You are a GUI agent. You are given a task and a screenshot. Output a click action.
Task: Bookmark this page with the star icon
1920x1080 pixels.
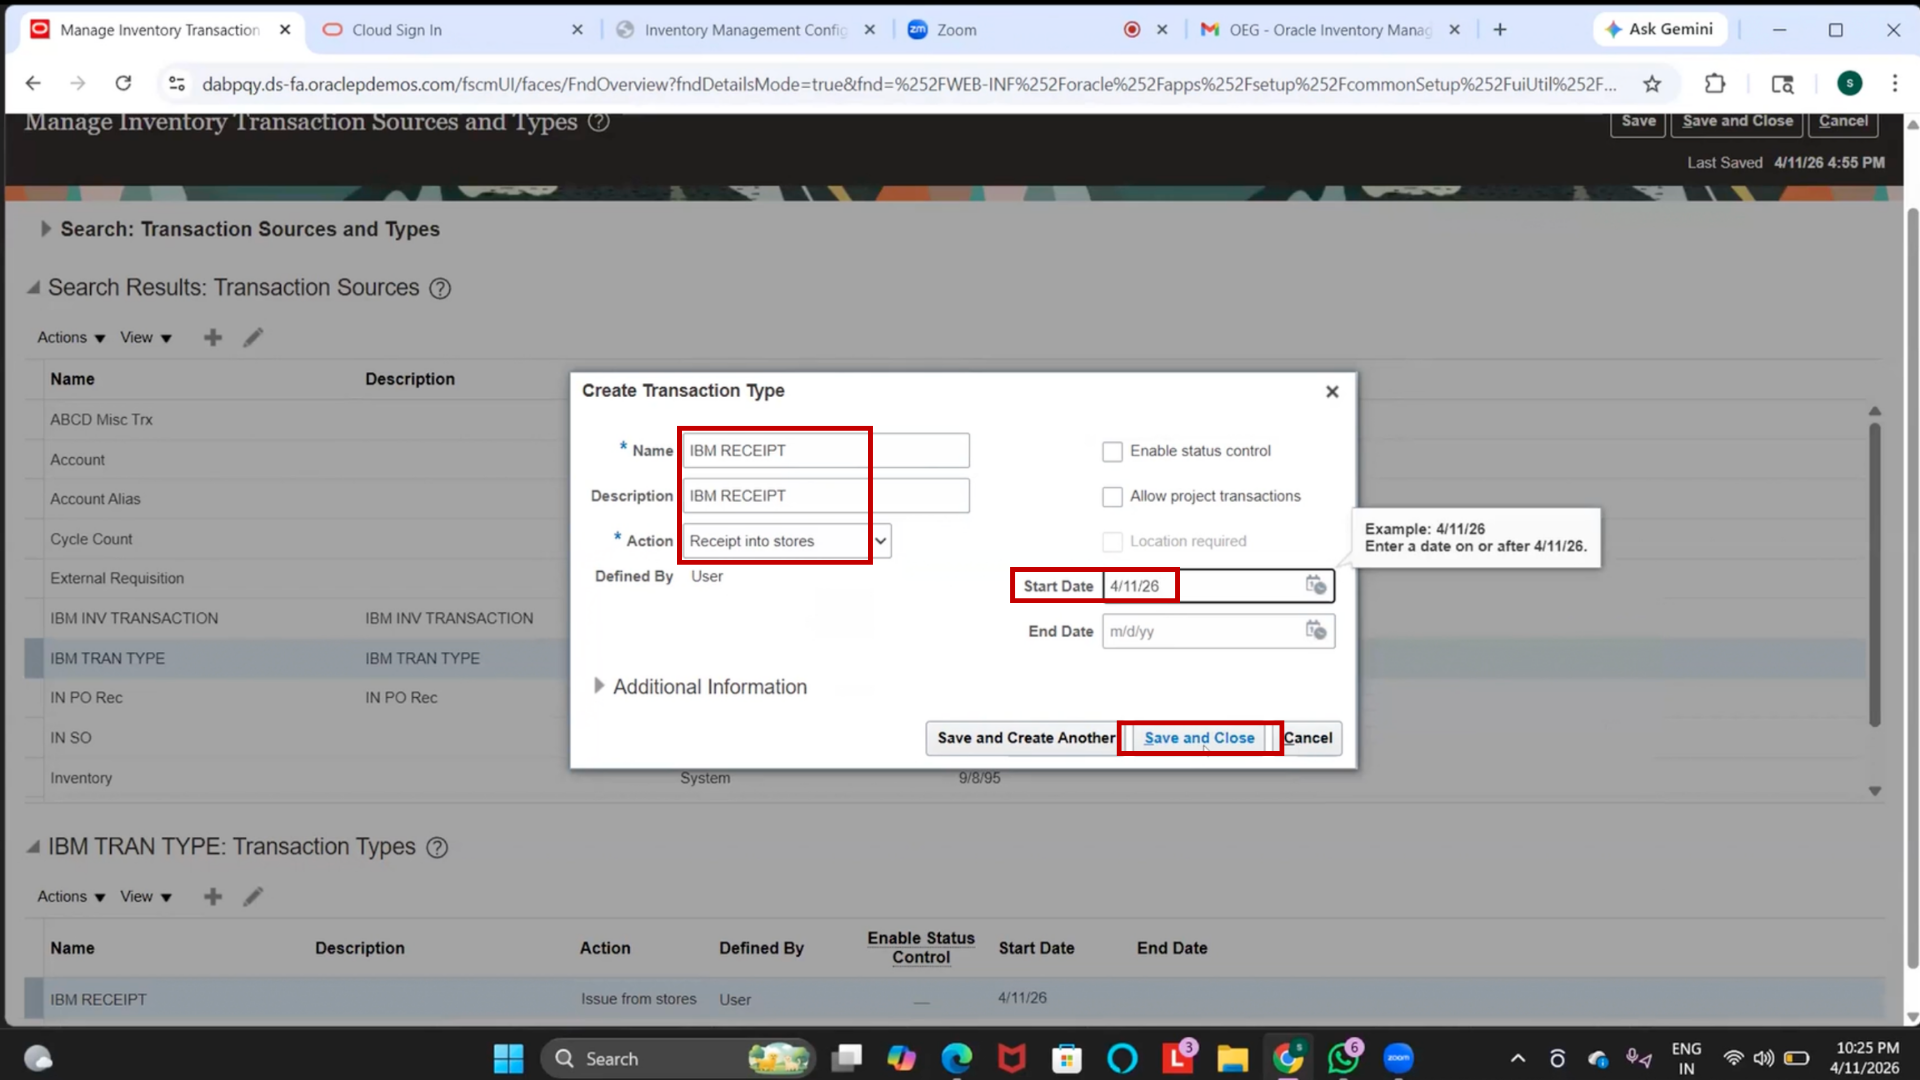(1652, 84)
